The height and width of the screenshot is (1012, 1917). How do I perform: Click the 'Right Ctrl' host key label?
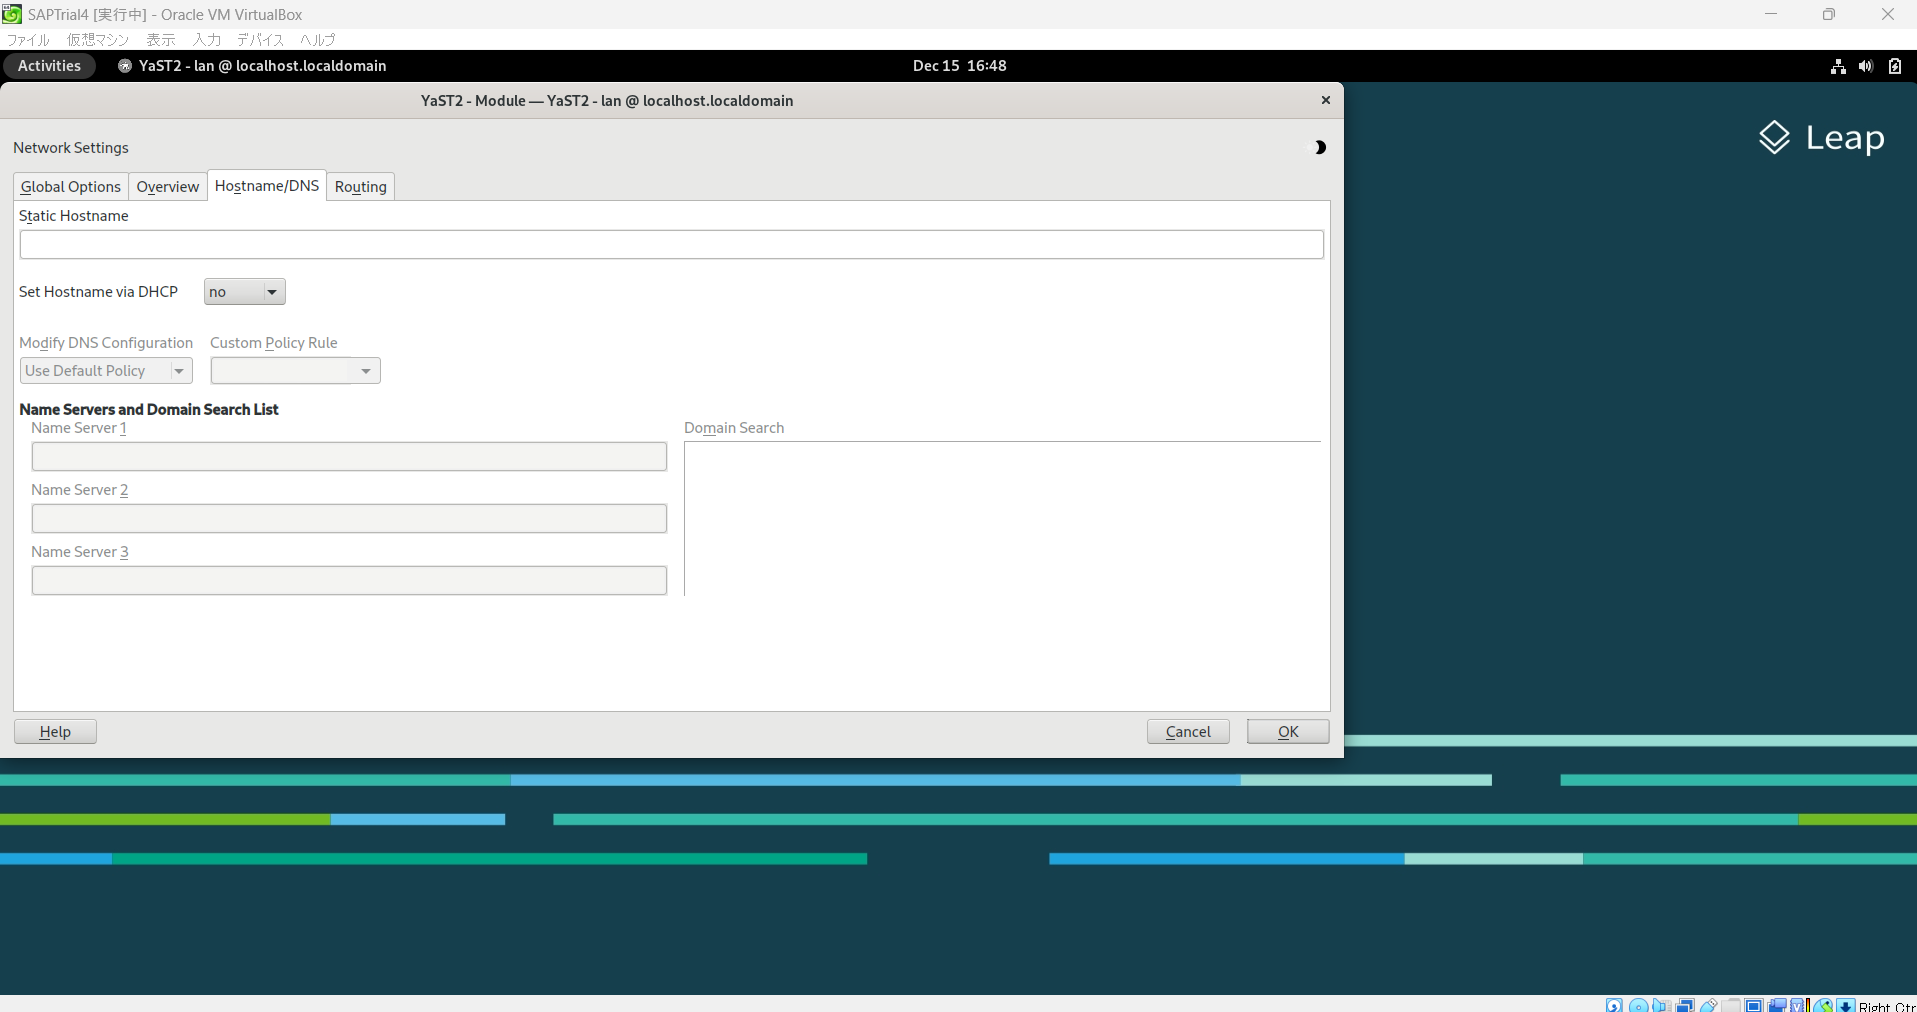click(1888, 1006)
